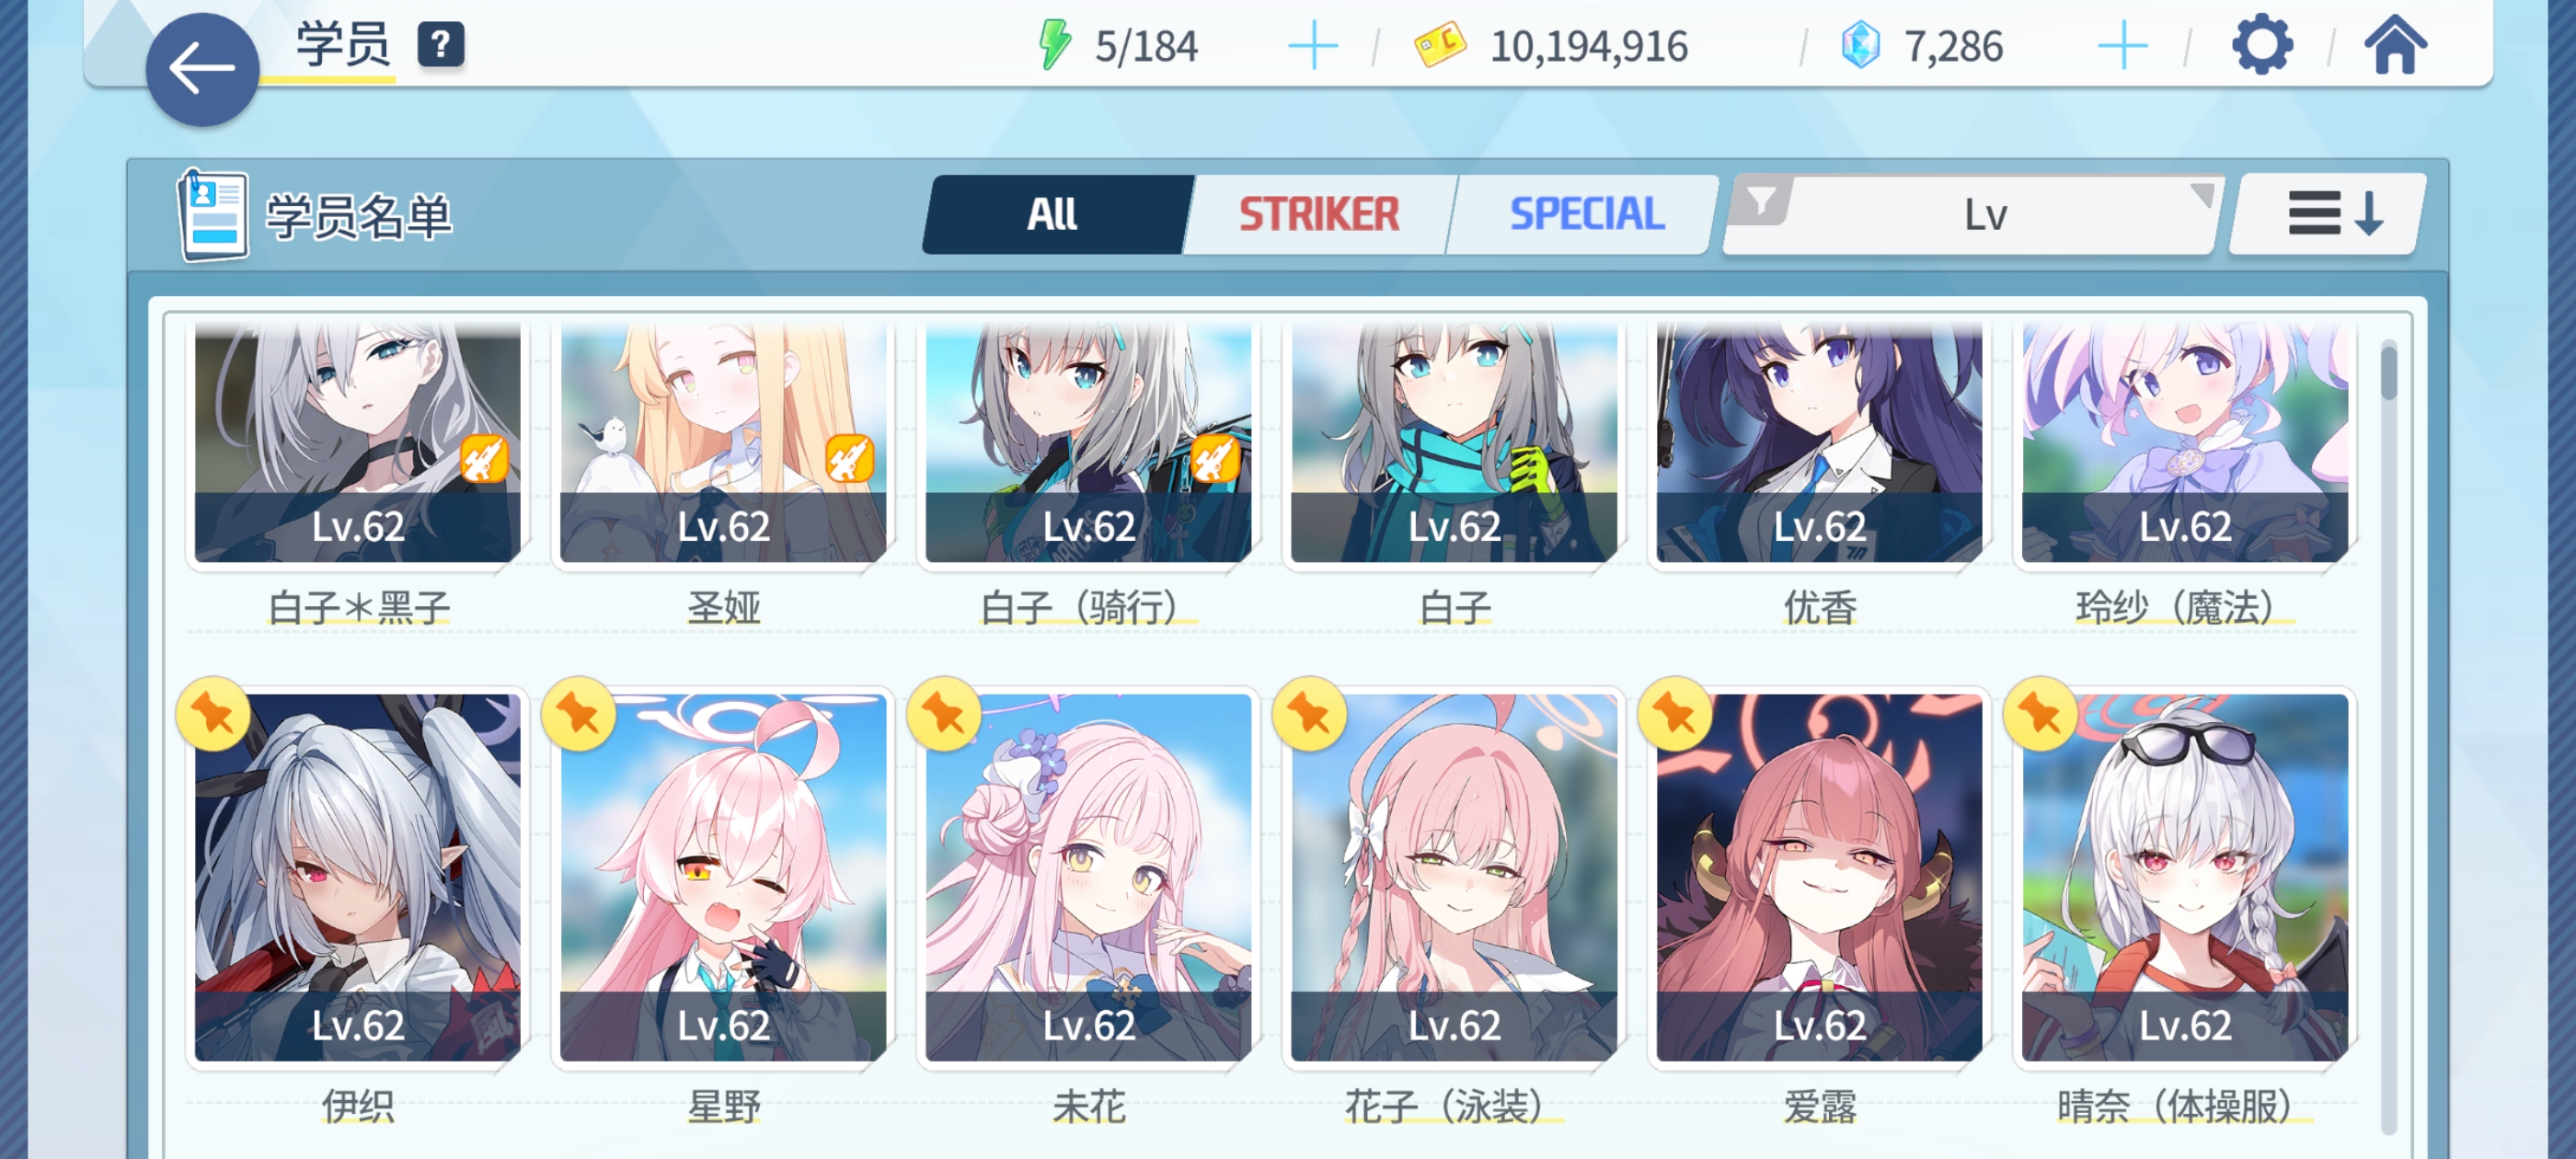The width and height of the screenshot is (2576, 1159).
Task: Open 未花's character portrait
Action: coord(1088,877)
